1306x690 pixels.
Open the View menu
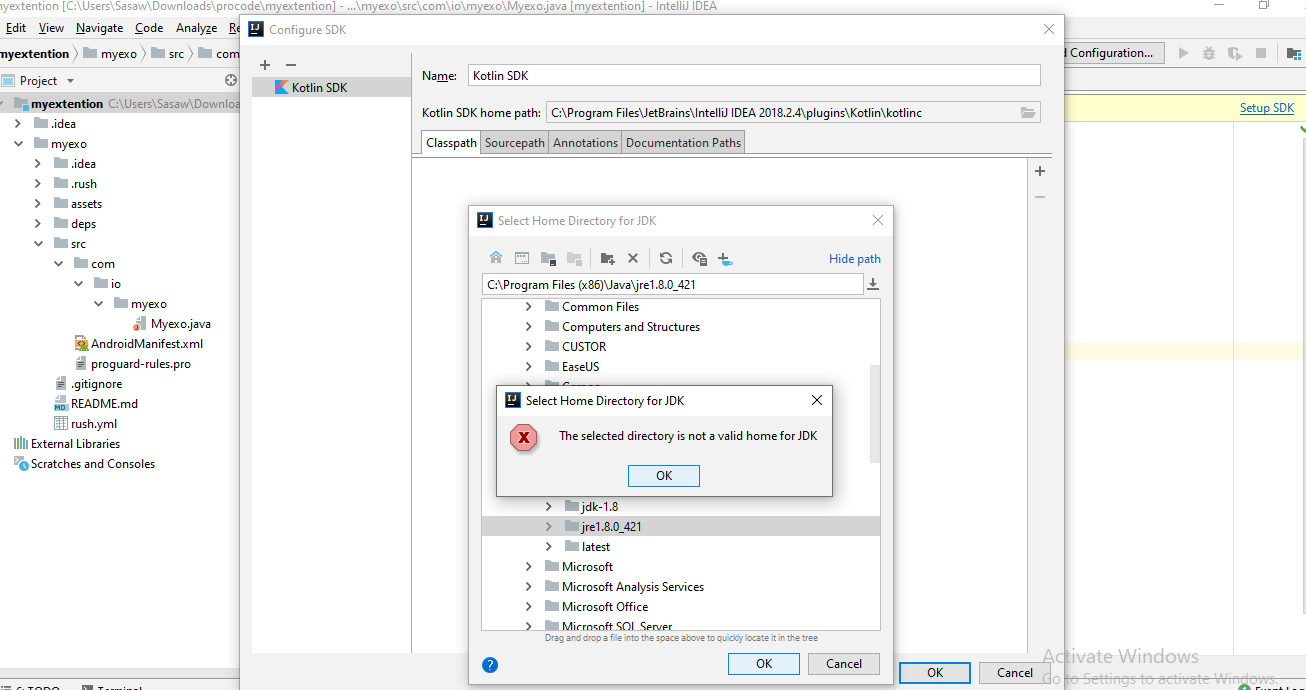(51, 28)
